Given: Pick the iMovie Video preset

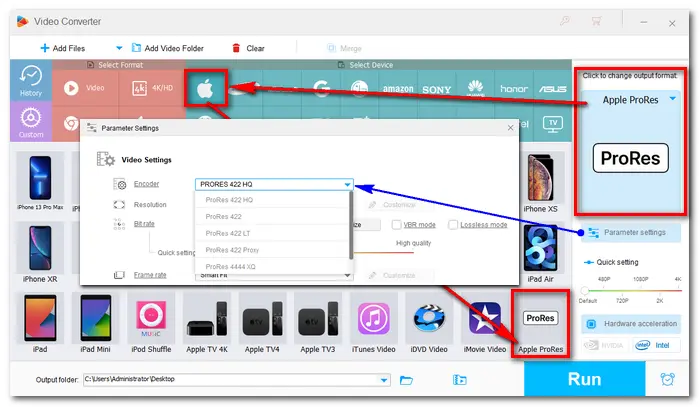Looking at the screenshot, I should click(x=485, y=323).
